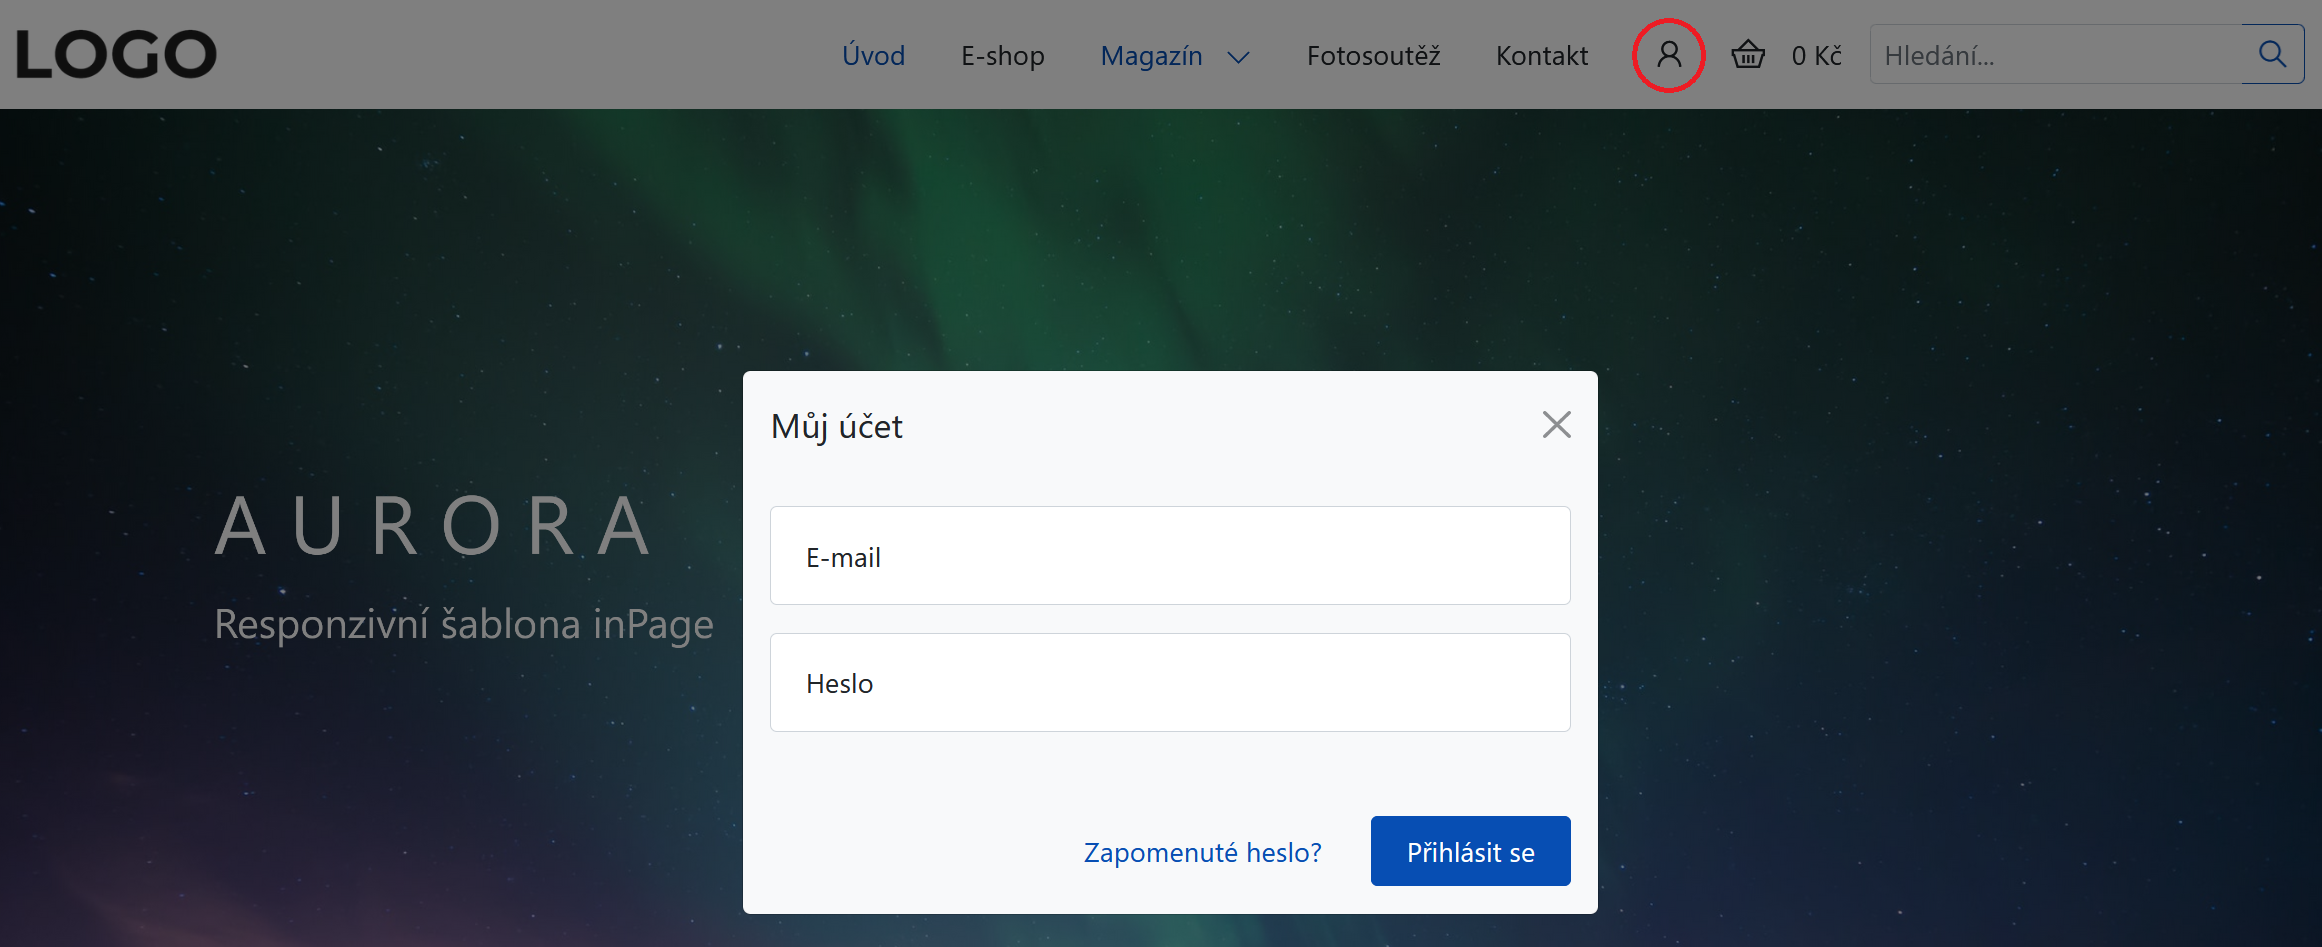Open the Fotosoutěž page
The width and height of the screenshot is (2322, 947).
1373,56
